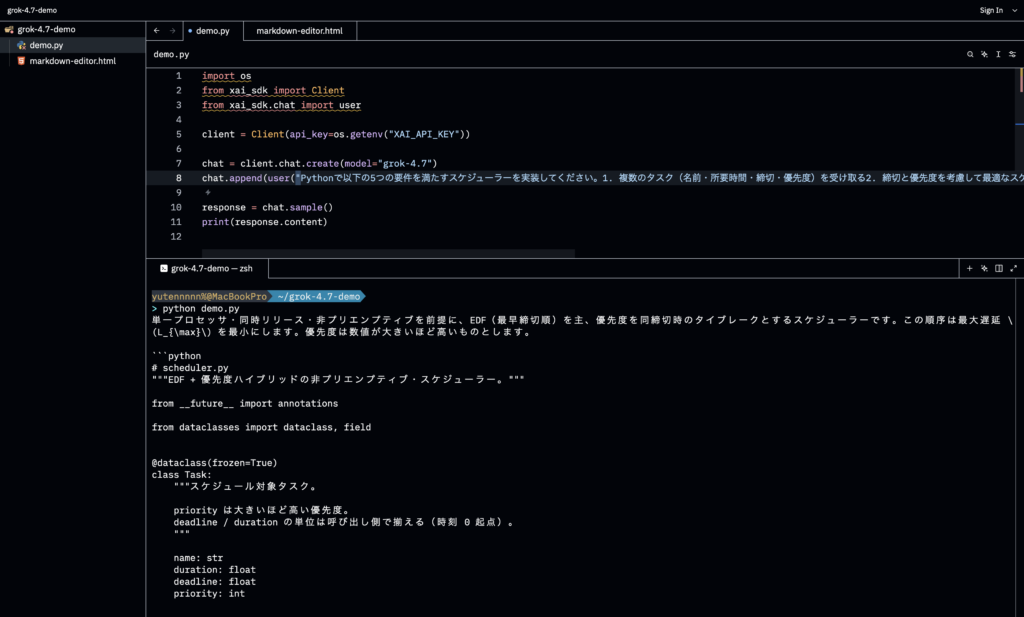Open the Sign In dropdown chevron
Image resolution: width=1024 pixels, height=617 pixels.
1014,10
